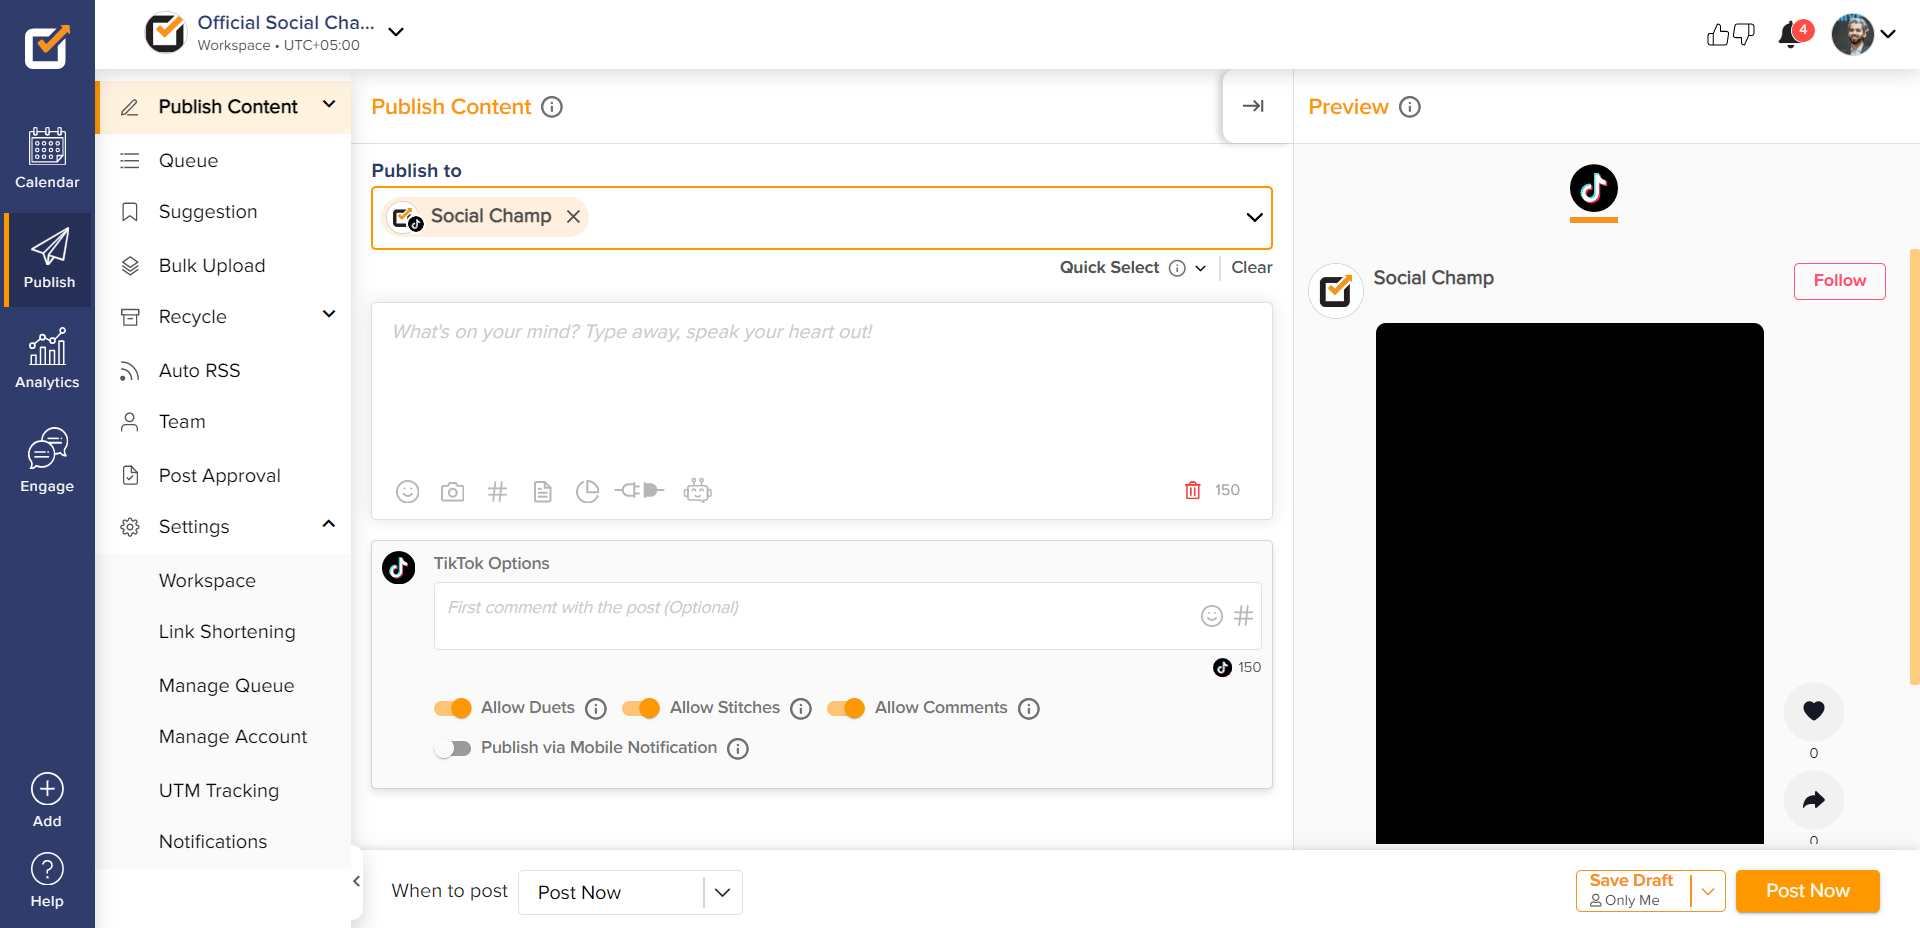Click the pie chart icon in composer
The height and width of the screenshot is (928, 1920).
tap(587, 491)
